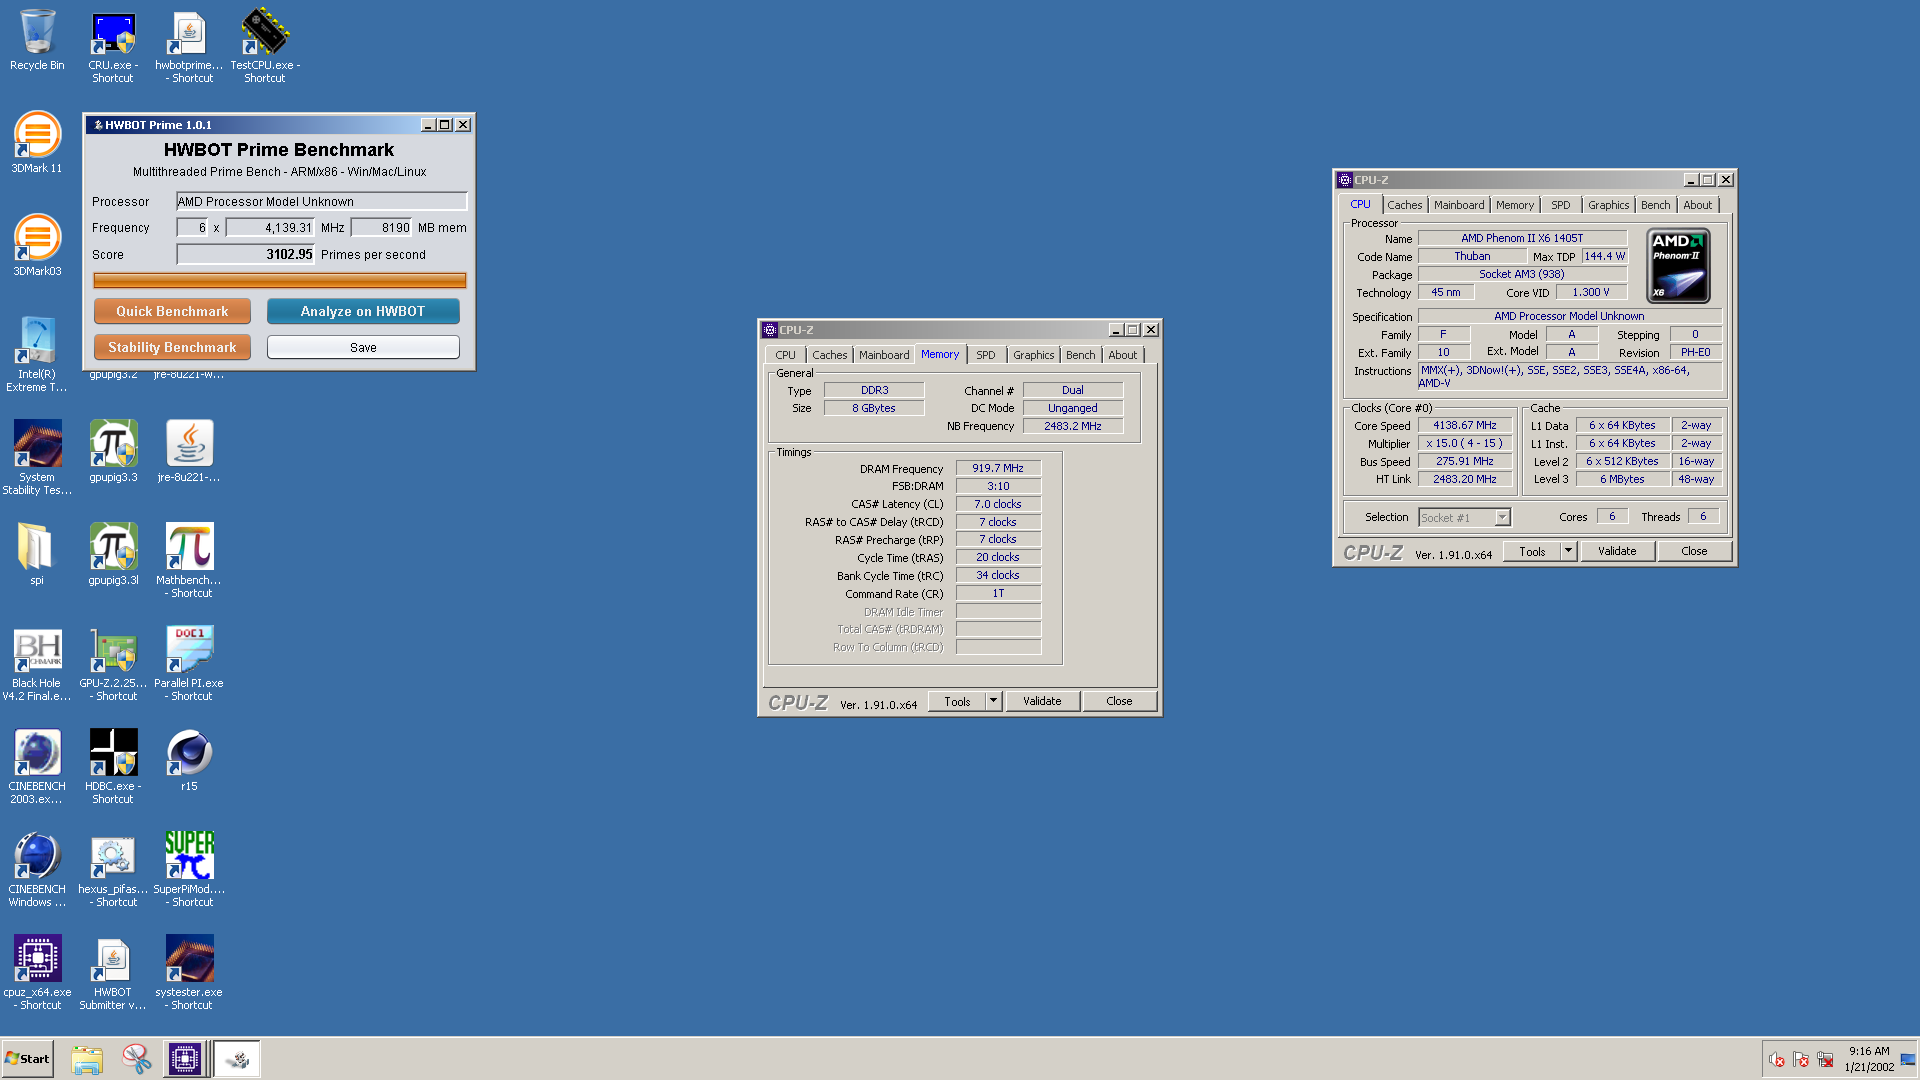Image resolution: width=1920 pixels, height=1080 pixels.
Task: Open CINEBENCH Windows desktop icon
Action: [x=37, y=869]
